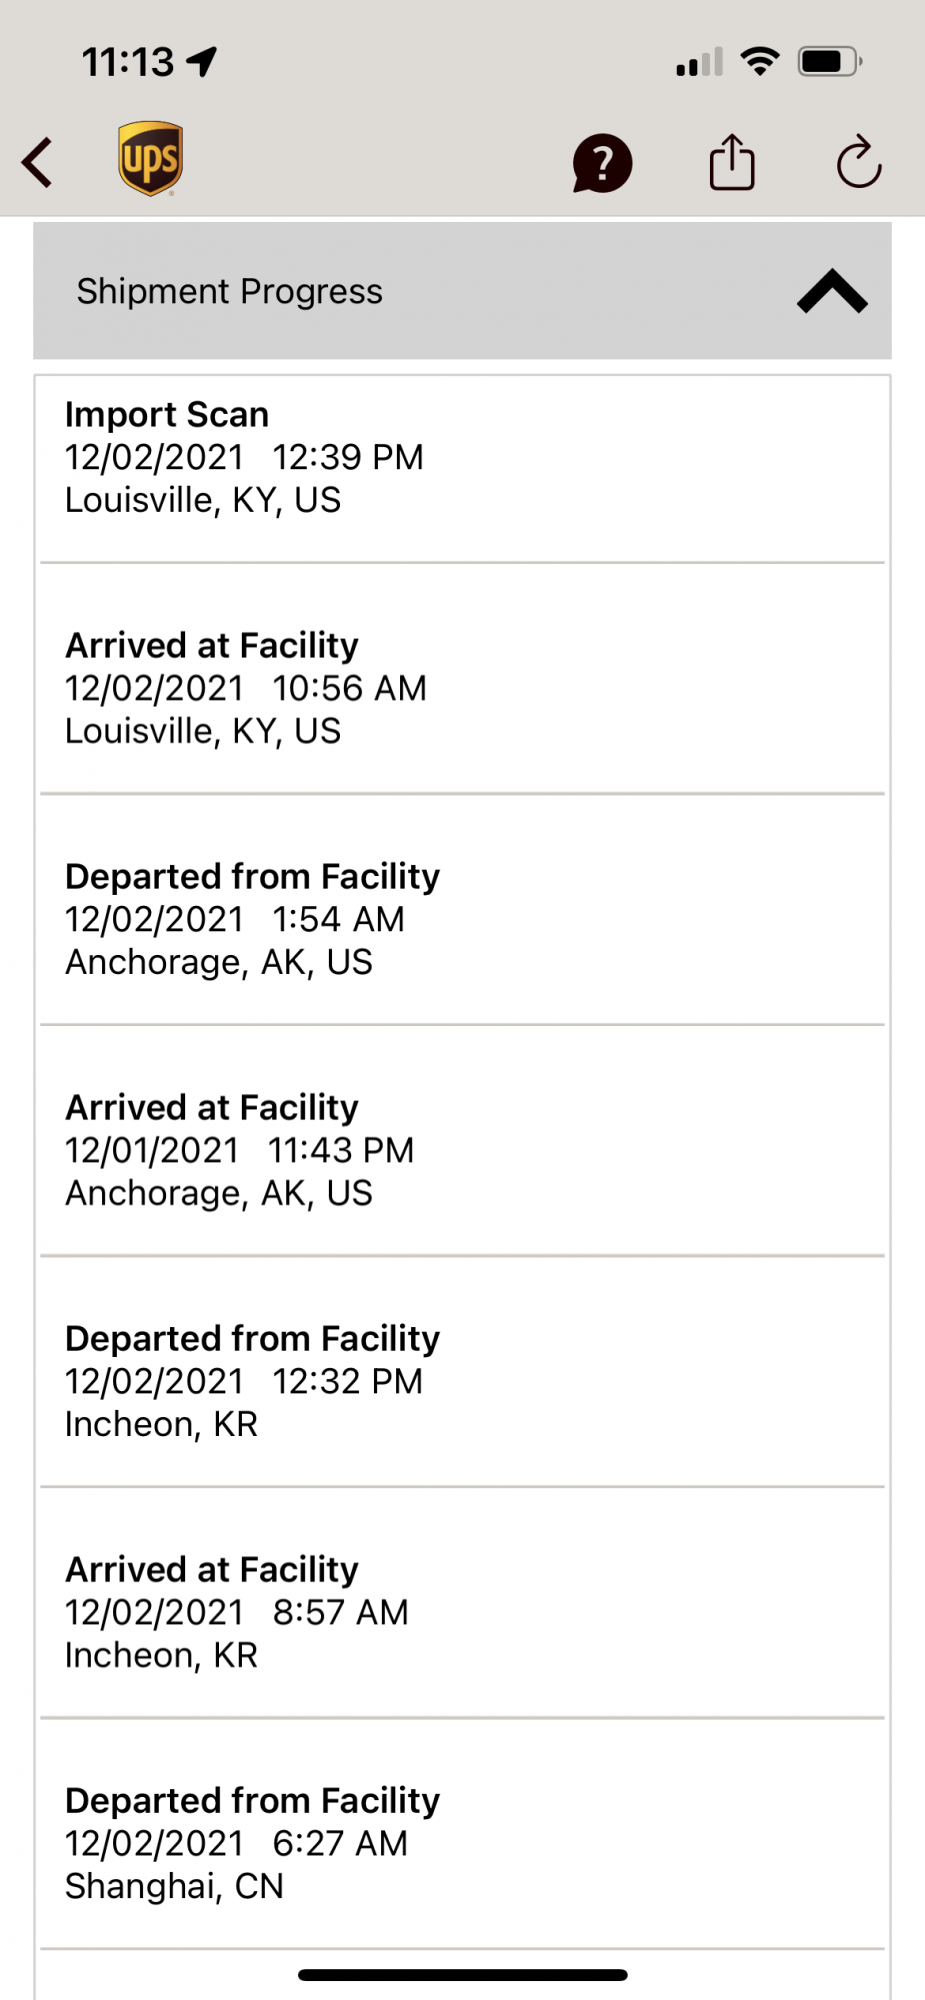Tap the location arrow by the time
925x2000 pixels.
[203, 62]
